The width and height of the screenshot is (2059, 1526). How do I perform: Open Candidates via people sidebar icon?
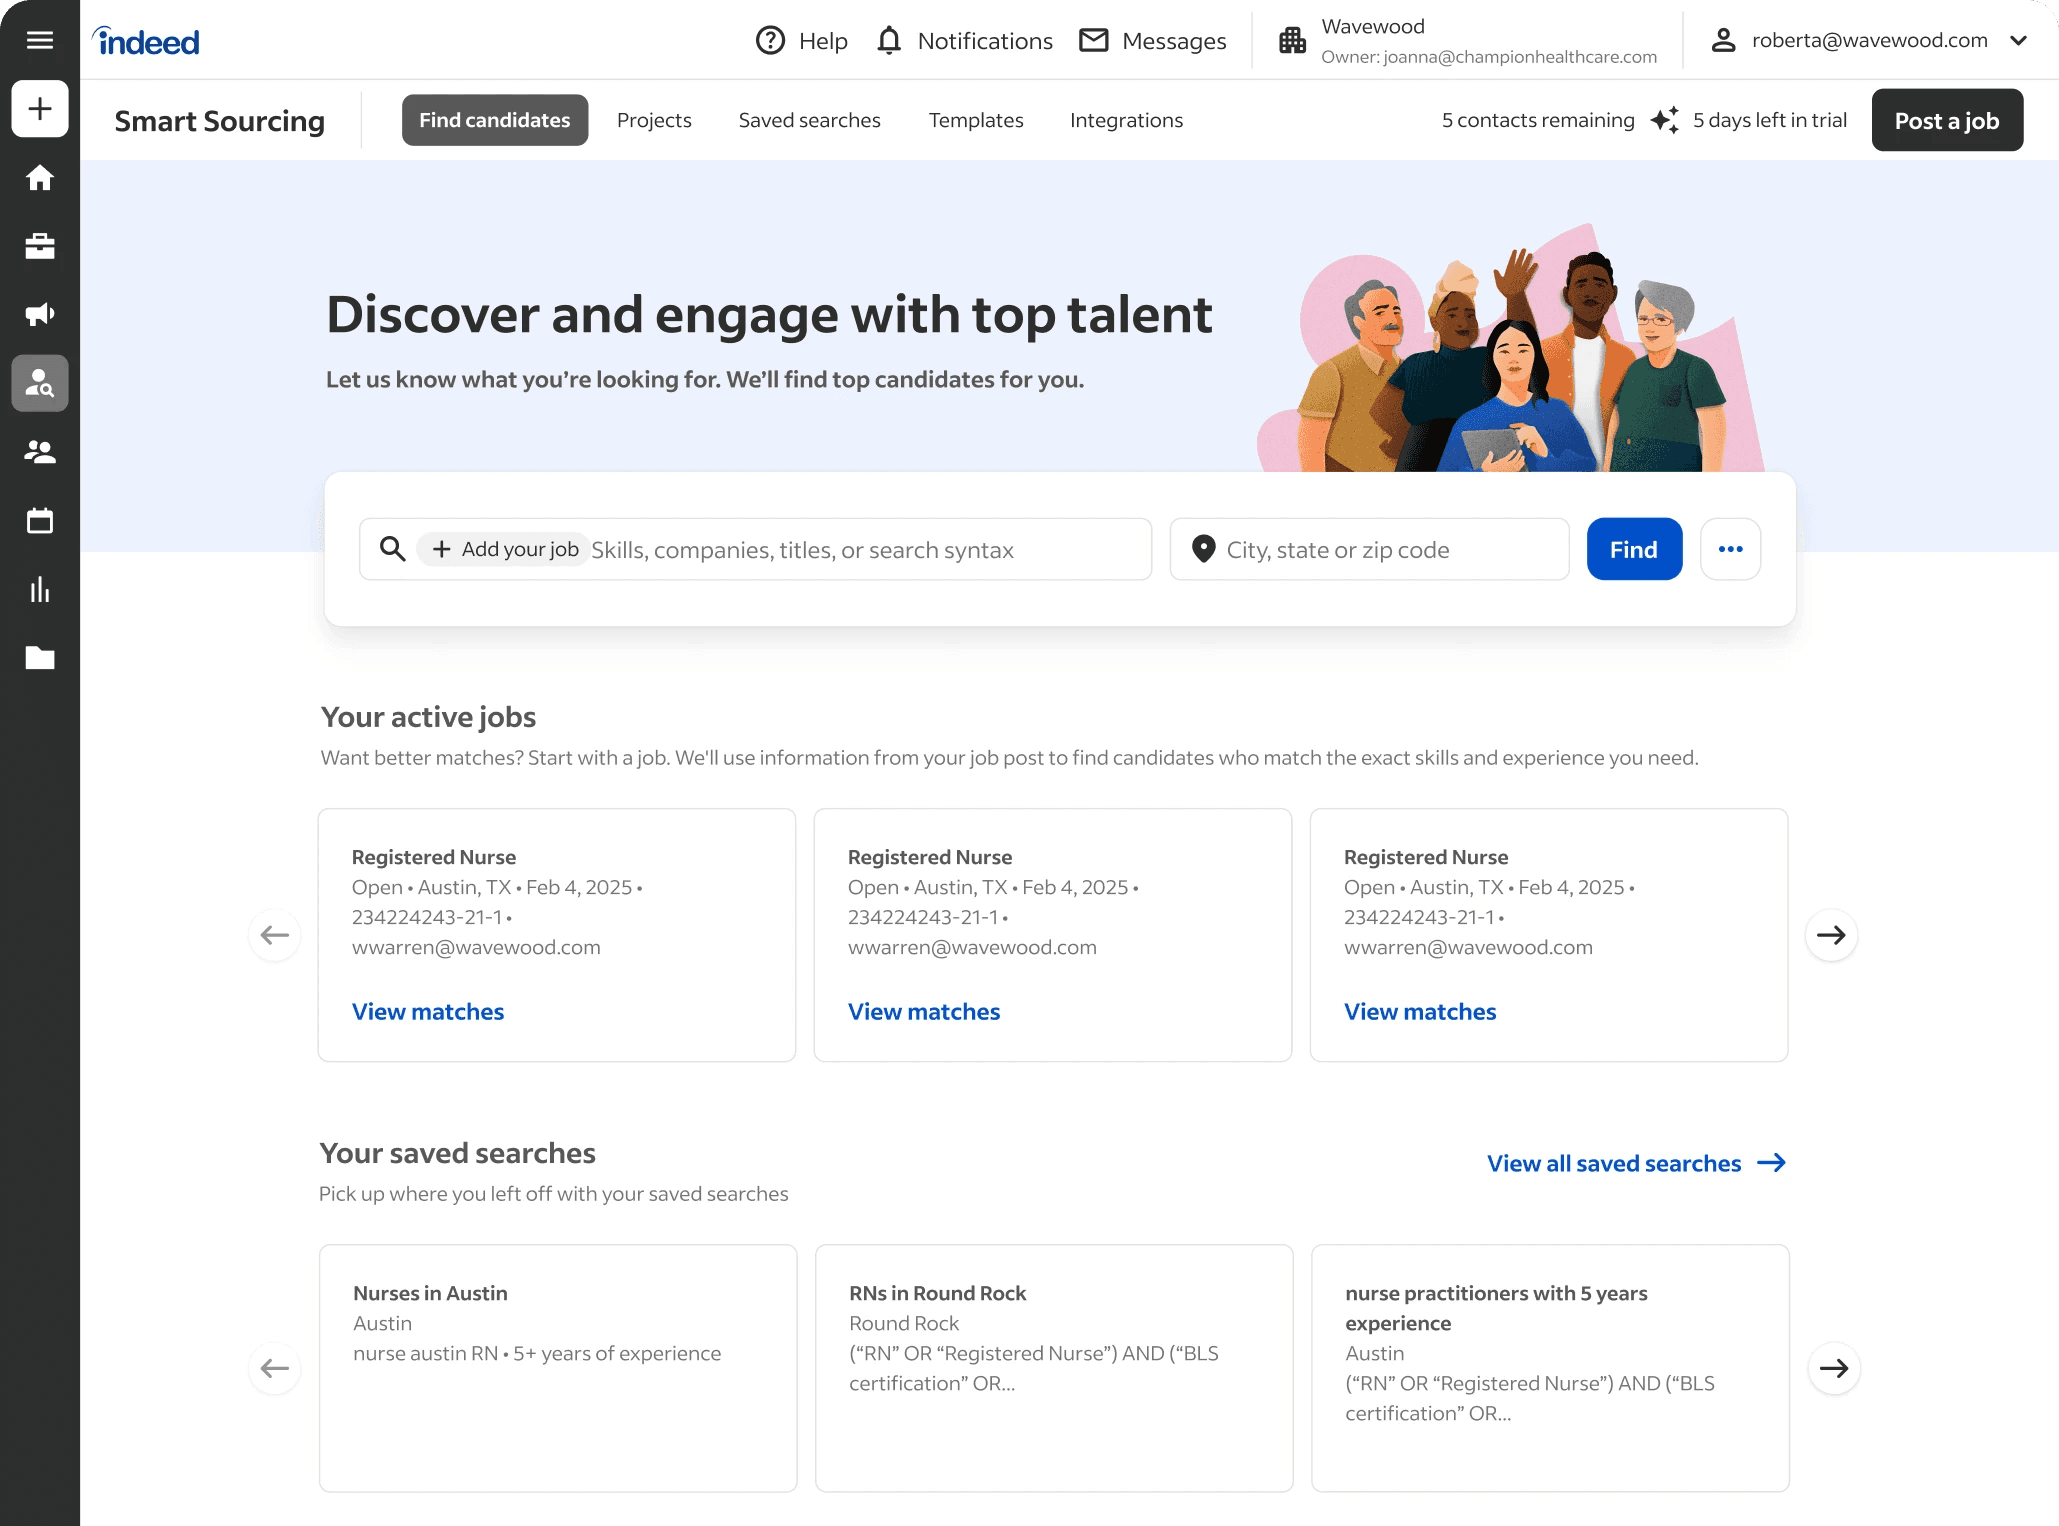tap(40, 452)
